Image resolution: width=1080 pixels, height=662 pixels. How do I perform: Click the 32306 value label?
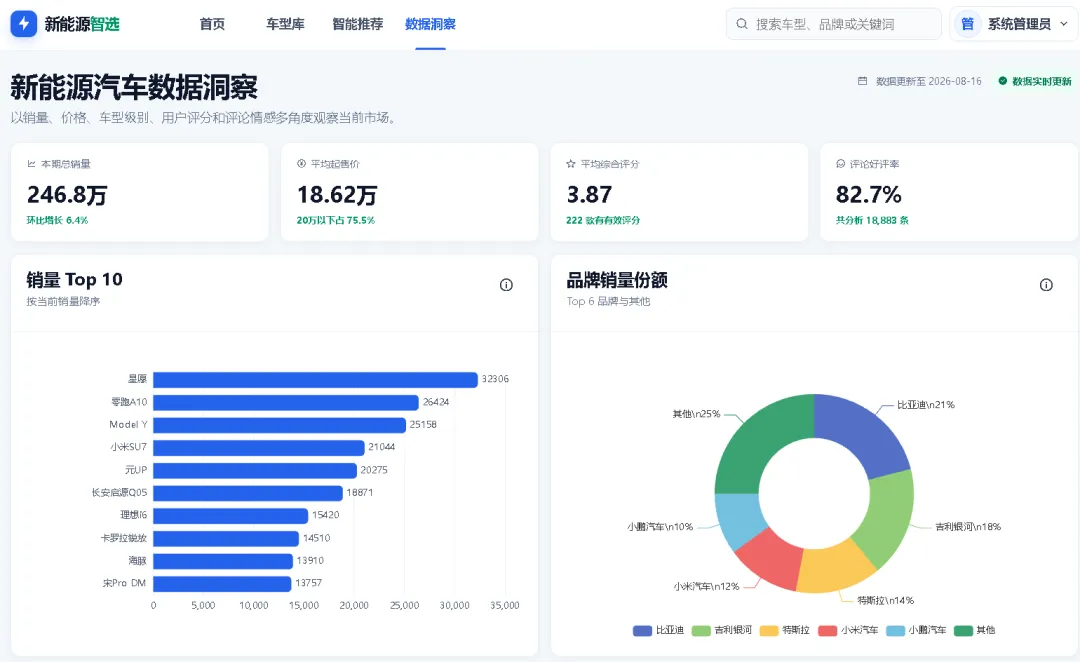pos(495,380)
